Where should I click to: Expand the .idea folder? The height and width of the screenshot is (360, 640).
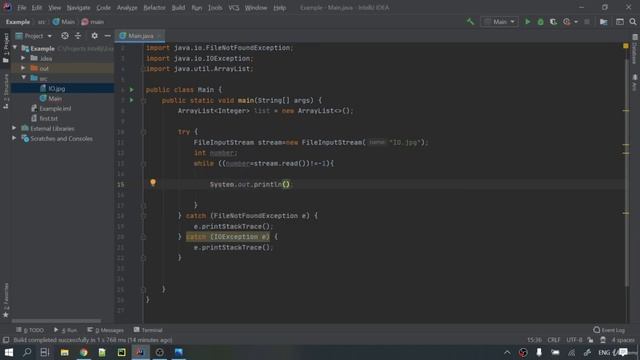(23, 58)
